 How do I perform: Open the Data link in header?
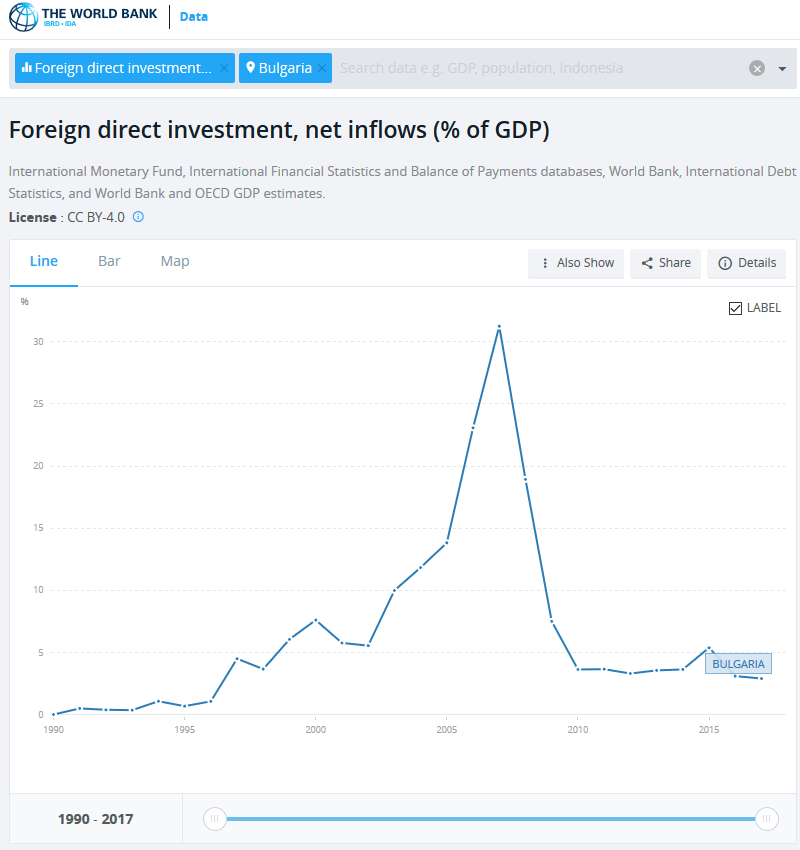coord(194,17)
